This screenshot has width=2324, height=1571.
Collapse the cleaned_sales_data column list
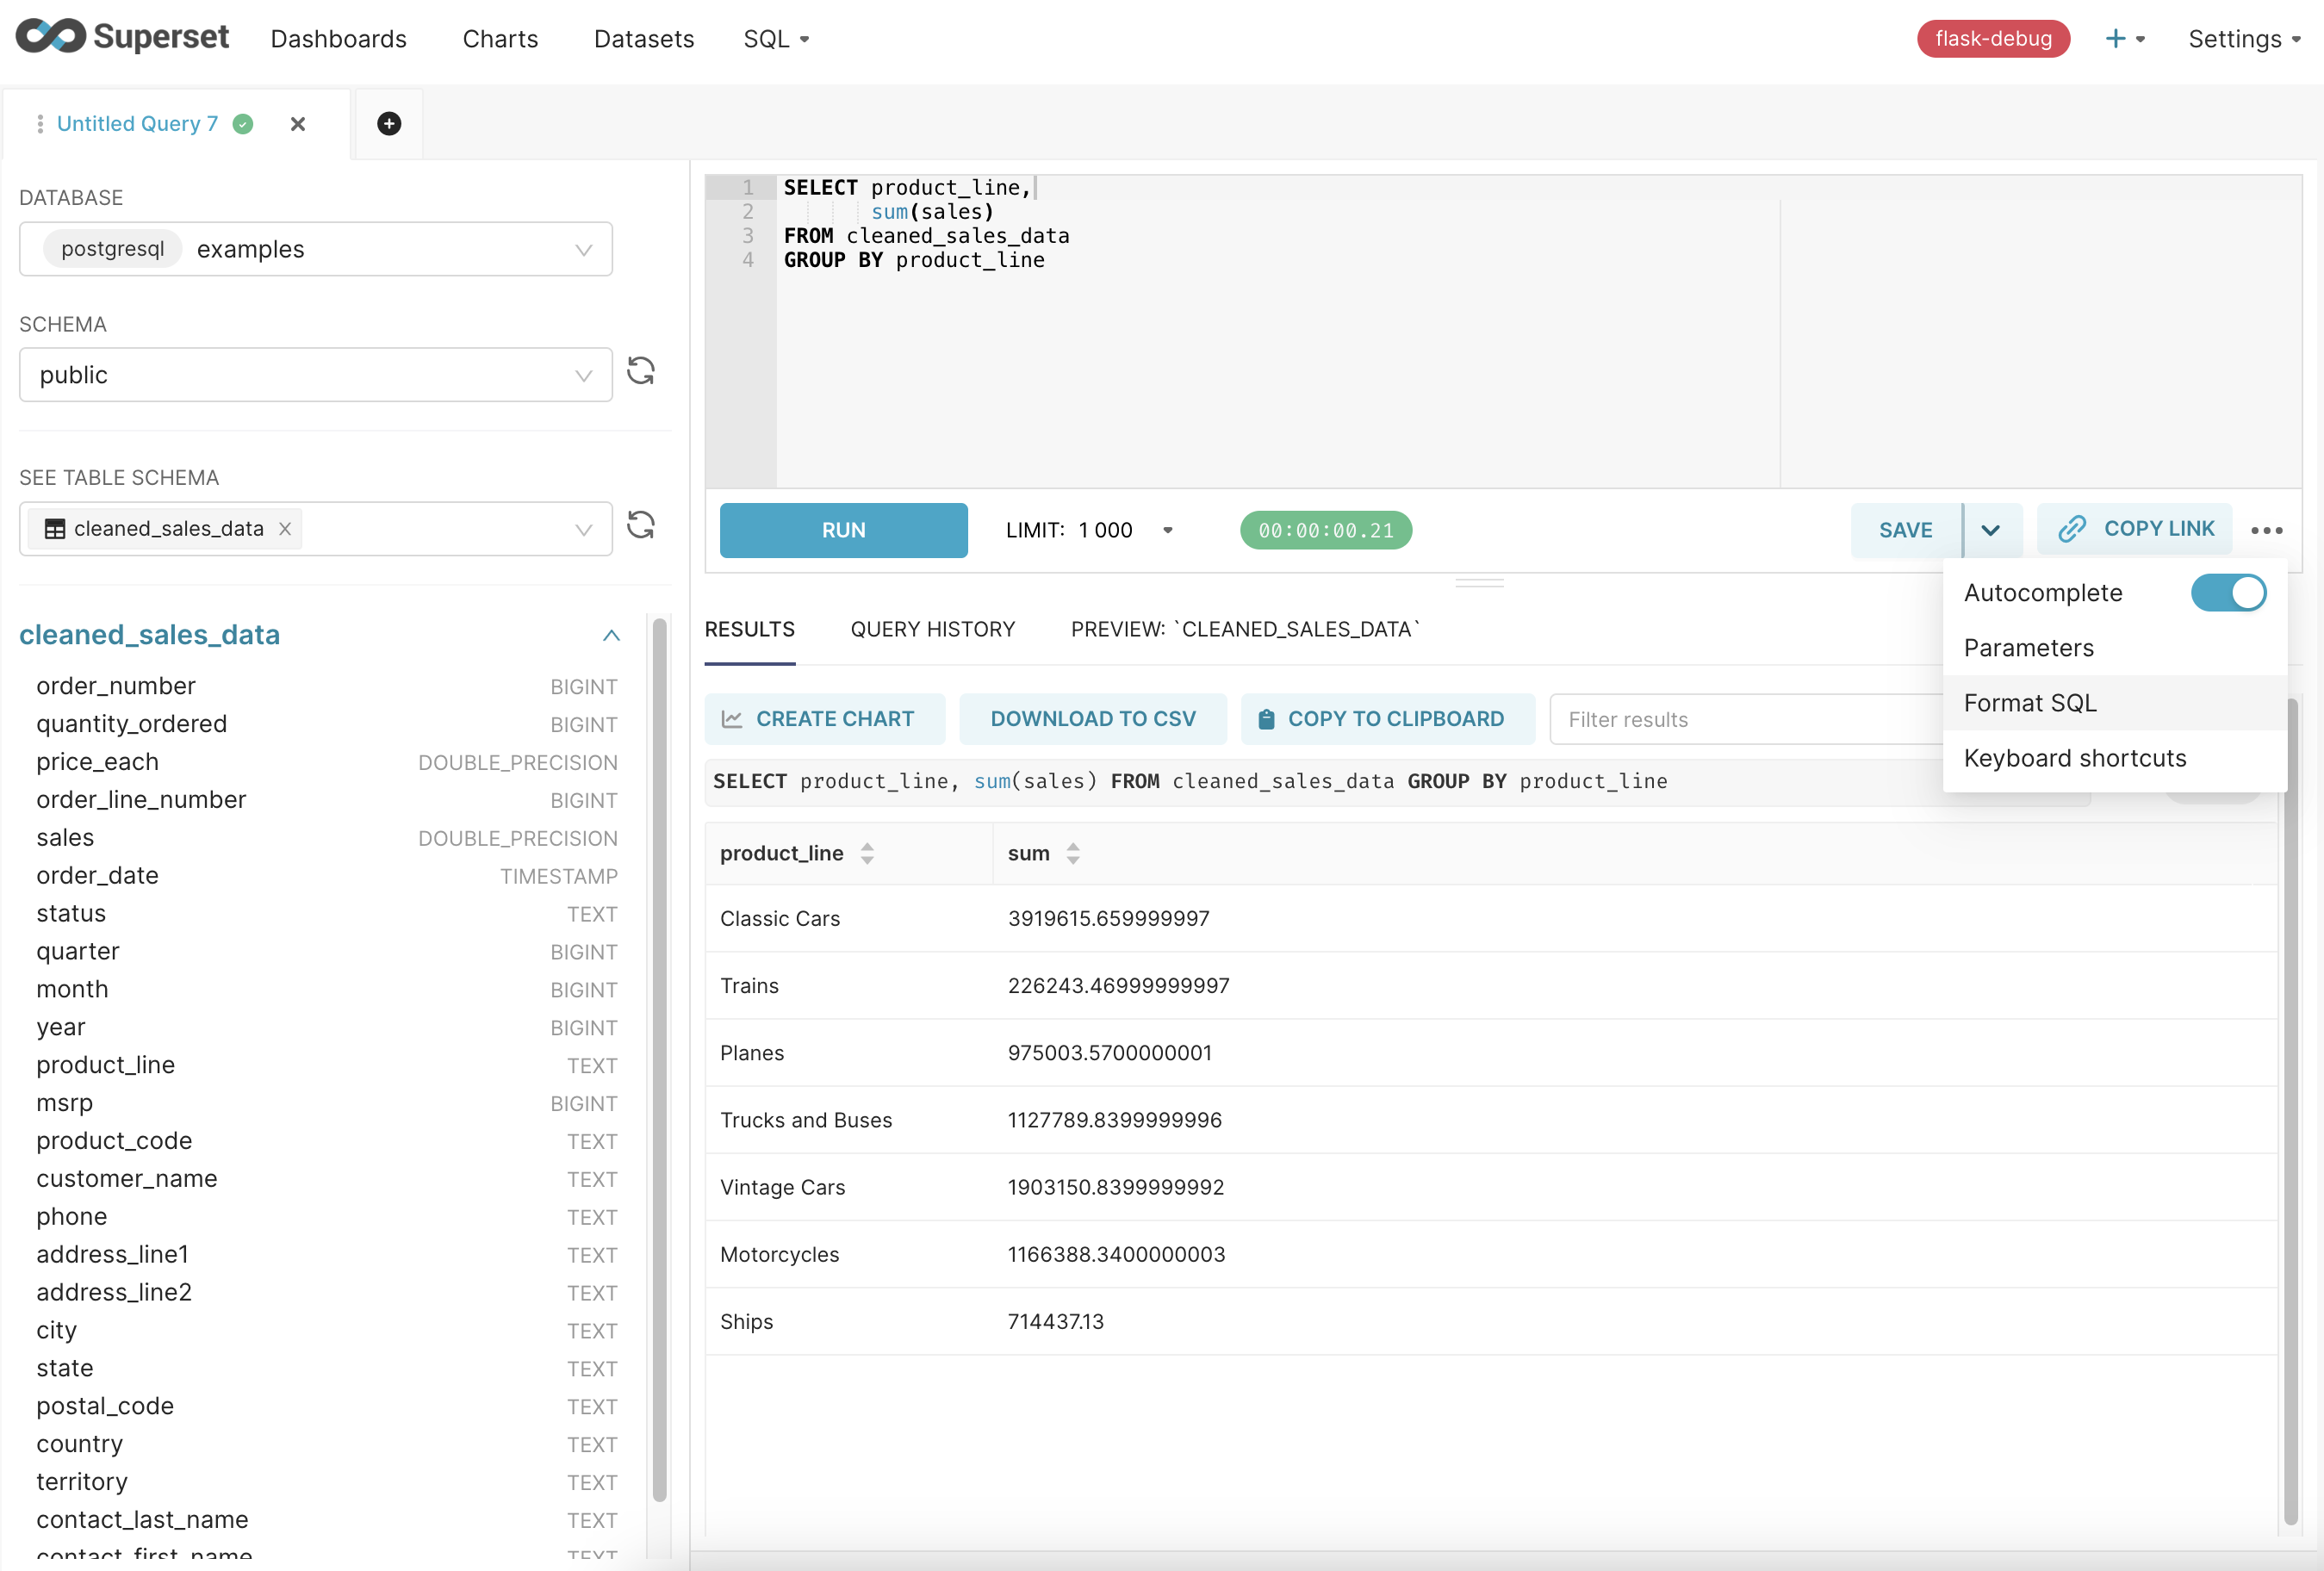pos(611,635)
